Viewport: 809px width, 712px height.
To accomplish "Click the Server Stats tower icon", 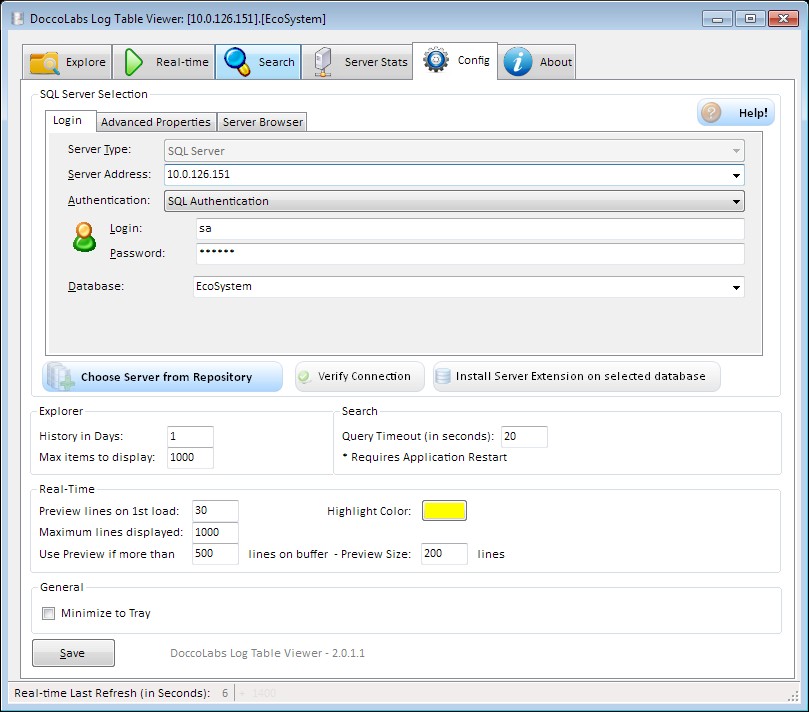I will click(x=323, y=62).
